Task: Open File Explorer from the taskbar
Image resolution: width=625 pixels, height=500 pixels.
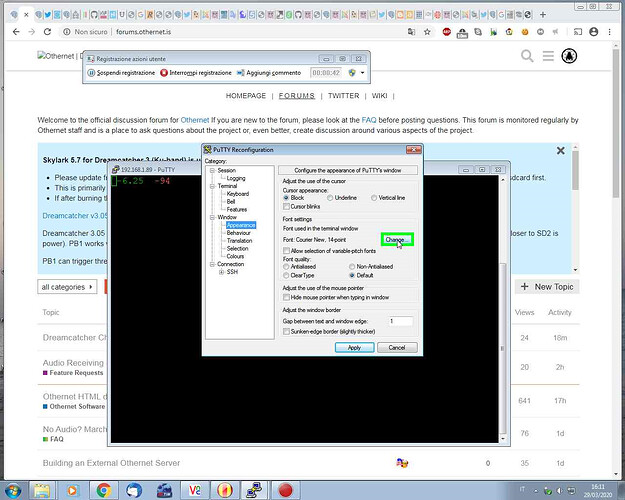Action: click(x=41, y=490)
